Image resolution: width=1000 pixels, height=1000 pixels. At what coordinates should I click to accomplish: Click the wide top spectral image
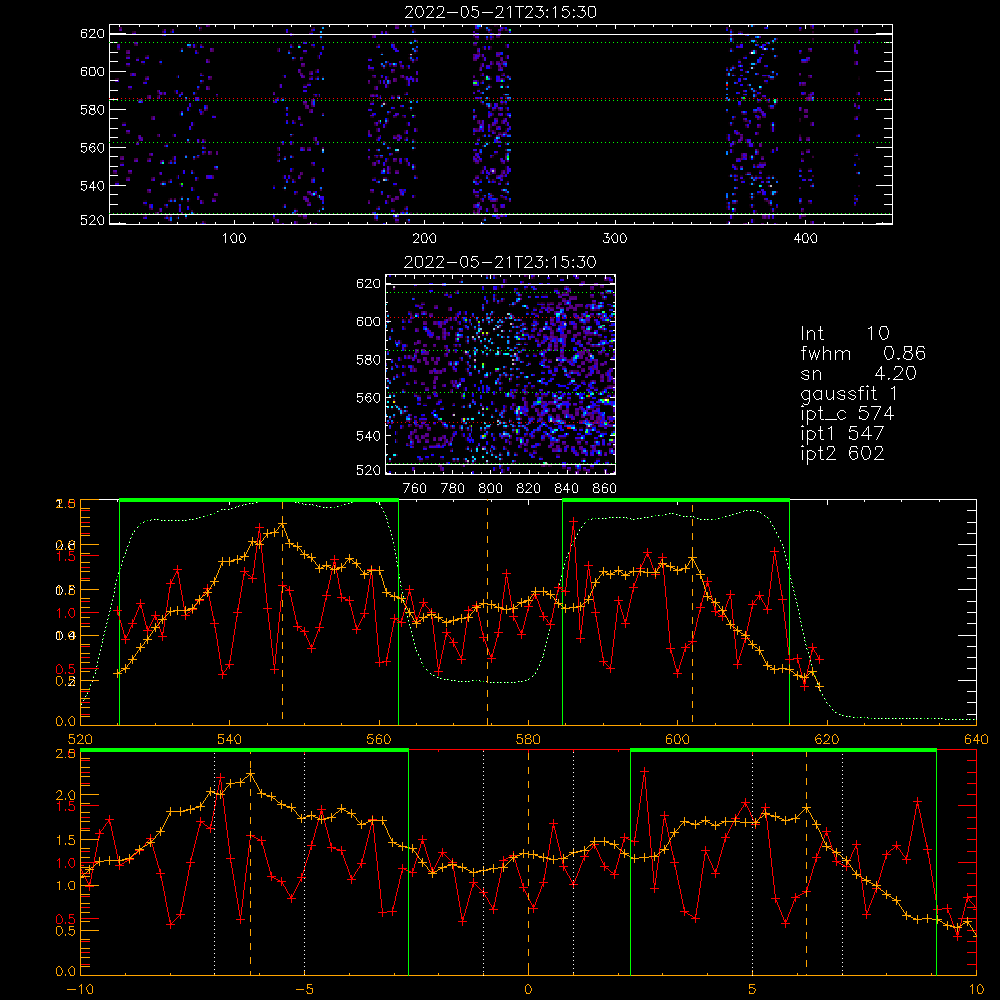[x=501, y=124]
